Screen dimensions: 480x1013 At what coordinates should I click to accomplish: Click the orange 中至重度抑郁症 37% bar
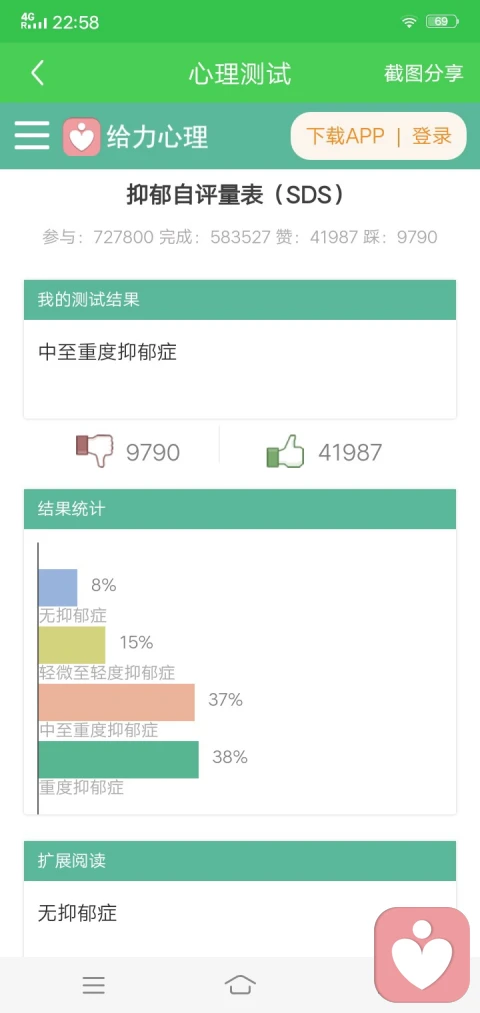pyautogui.click(x=116, y=702)
